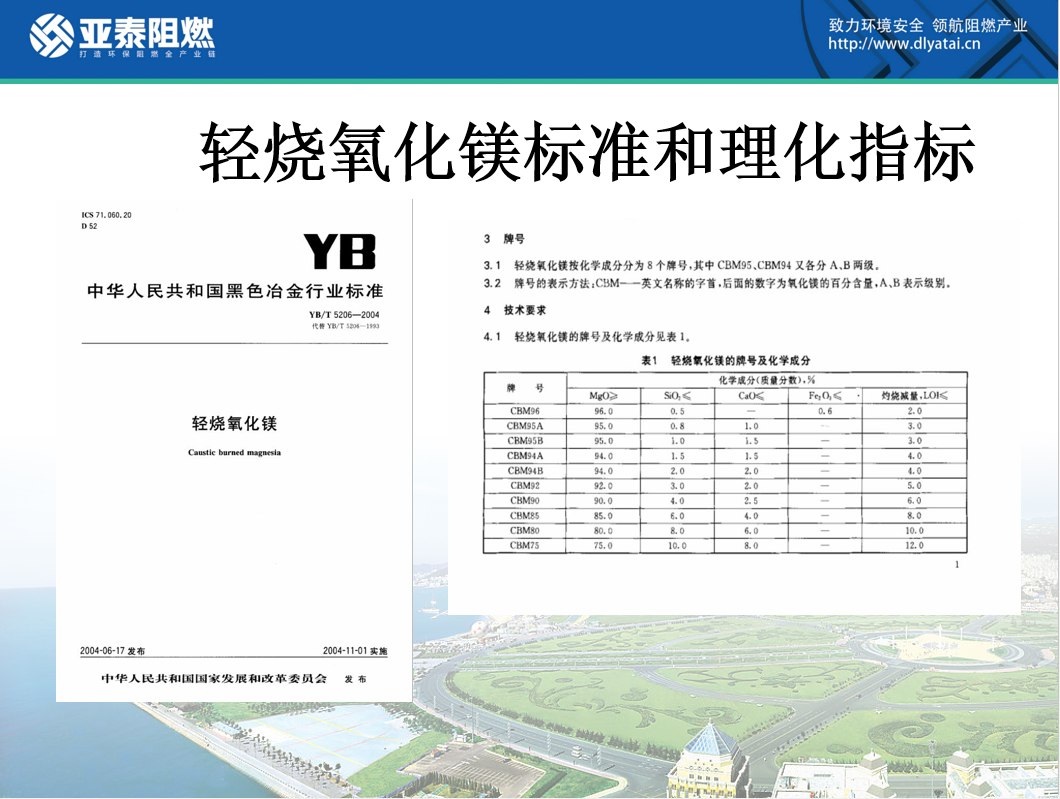
Task: Click the line 代替 YB/T 5206—1993
Action: (x=345, y=326)
